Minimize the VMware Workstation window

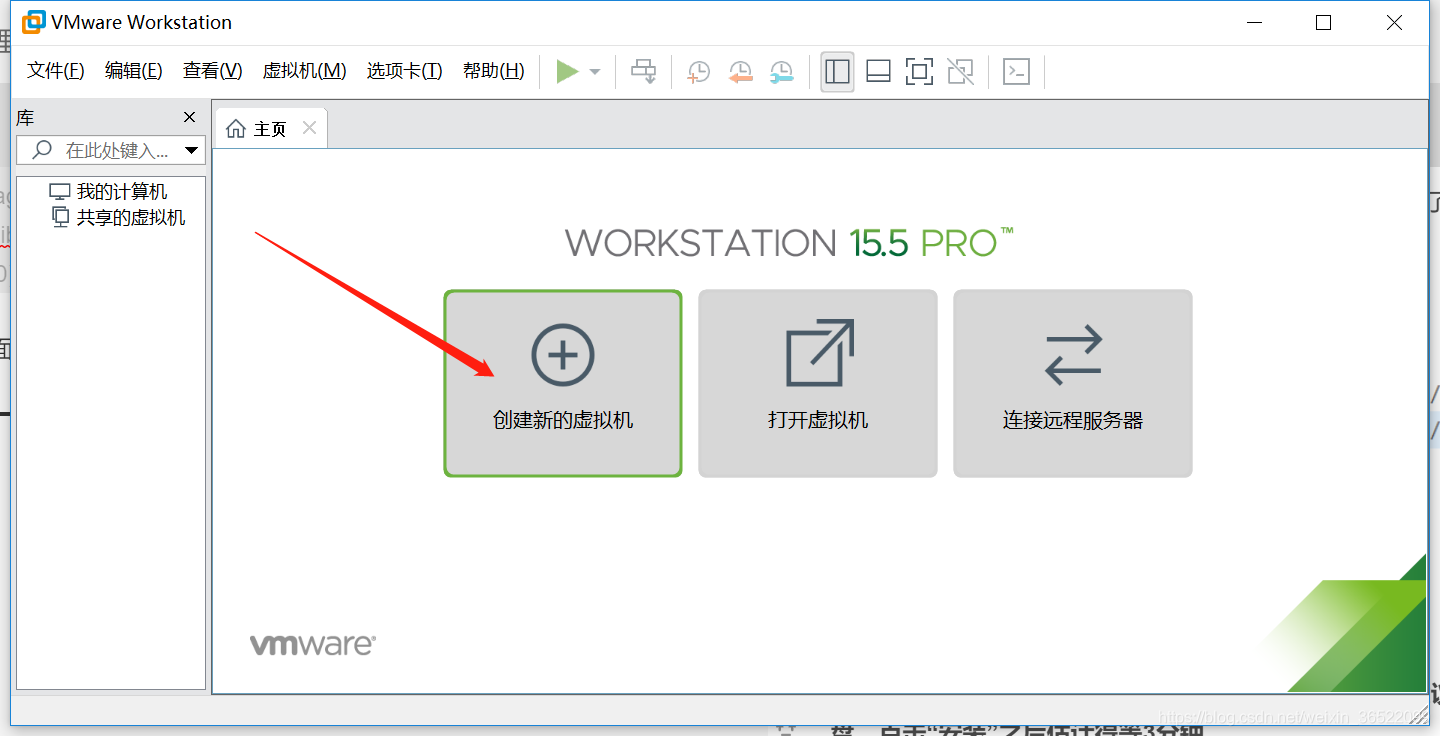click(1255, 22)
